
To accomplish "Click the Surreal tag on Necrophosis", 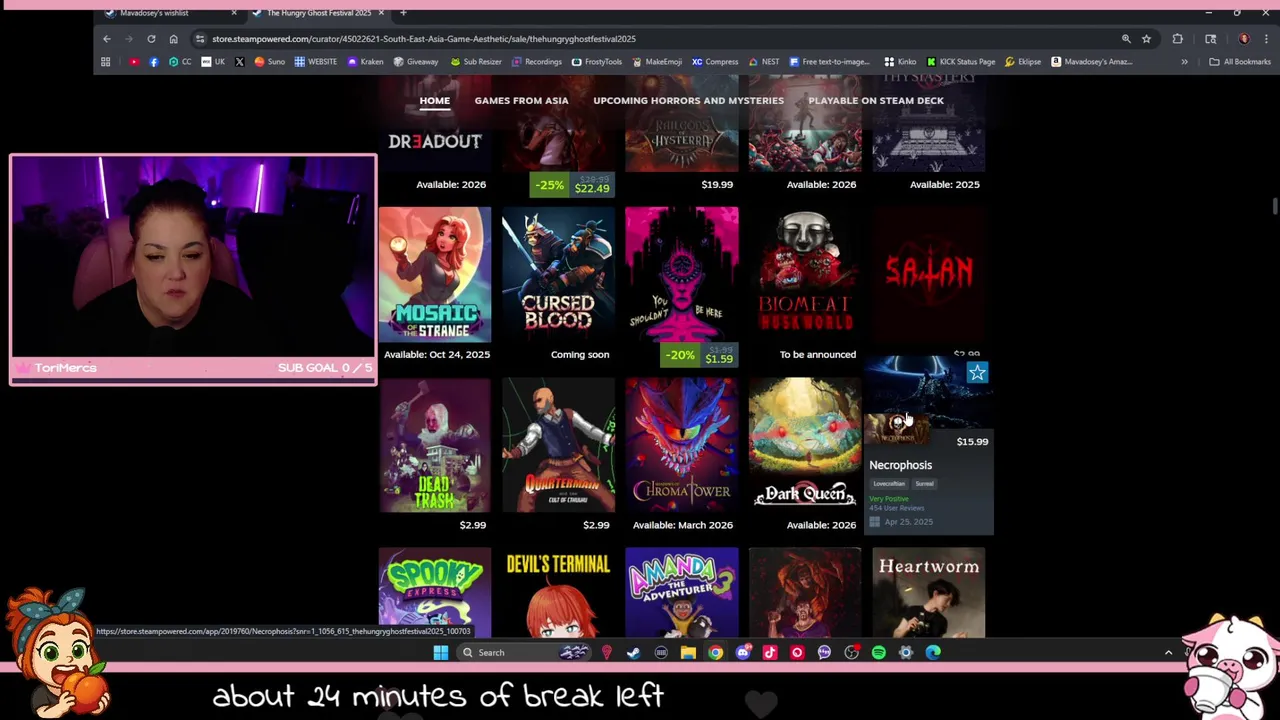I will pos(924,484).
